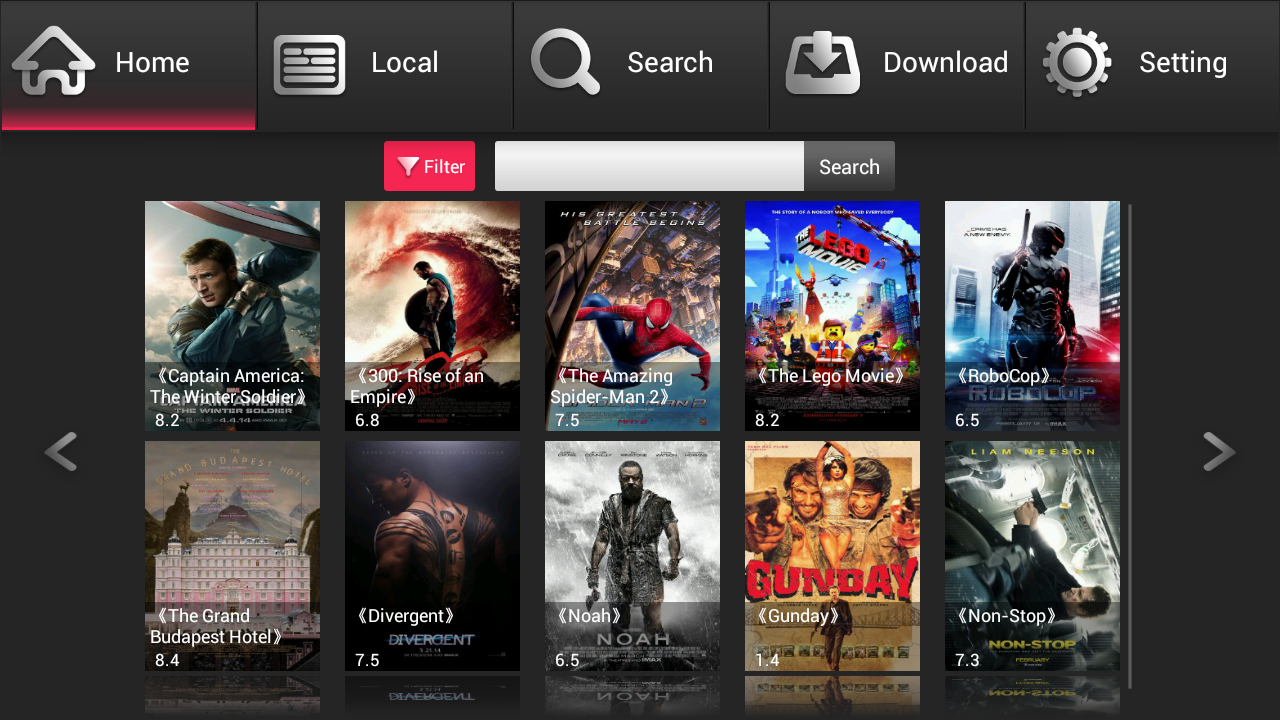Click the 6.5 rating on Noah
This screenshot has height=720, width=1280.
[x=567, y=660]
